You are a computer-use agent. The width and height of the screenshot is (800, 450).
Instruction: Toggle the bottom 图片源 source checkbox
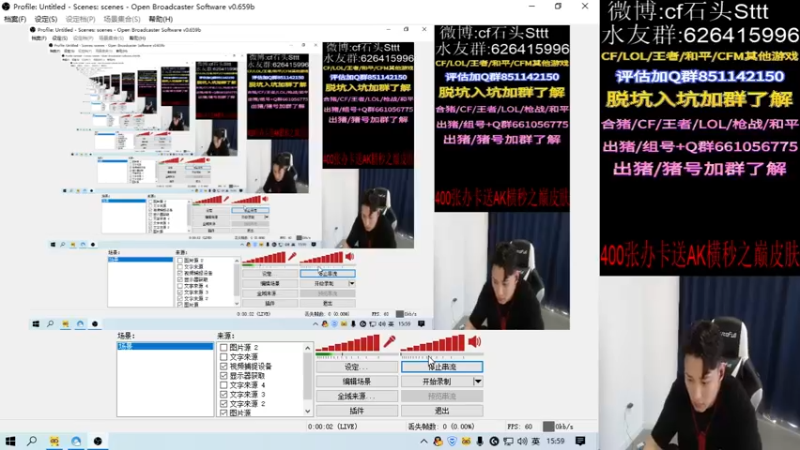coord(223,413)
